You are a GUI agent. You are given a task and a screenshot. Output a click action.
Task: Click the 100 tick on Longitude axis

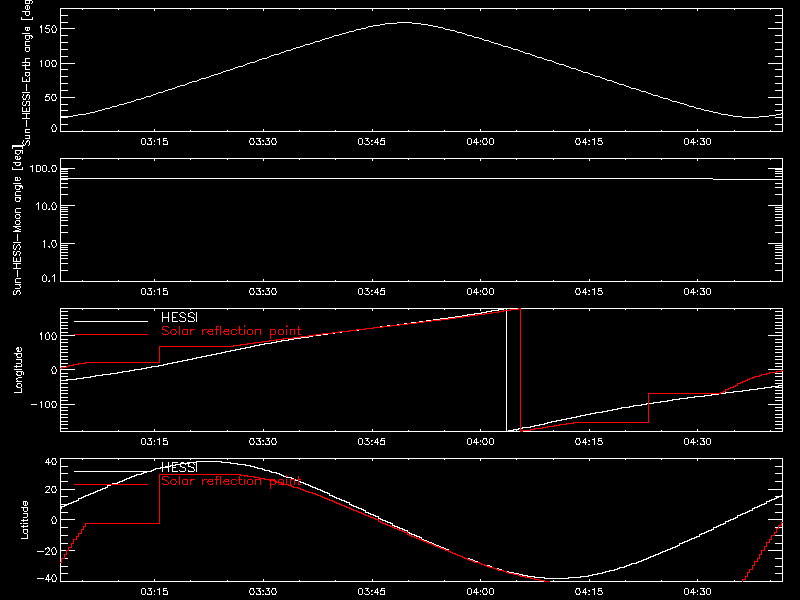click(x=49, y=336)
